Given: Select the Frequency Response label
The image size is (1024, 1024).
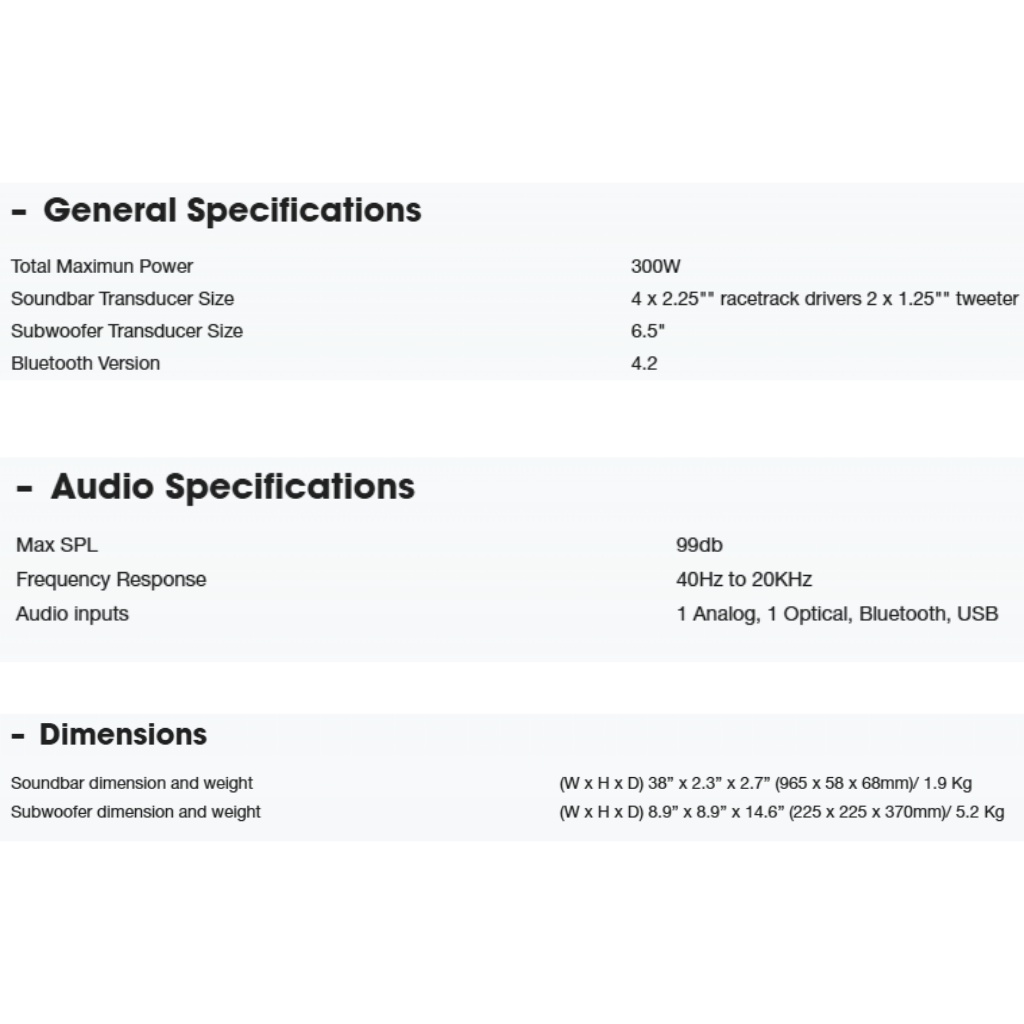Looking at the screenshot, I should click(x=111, y=579).
